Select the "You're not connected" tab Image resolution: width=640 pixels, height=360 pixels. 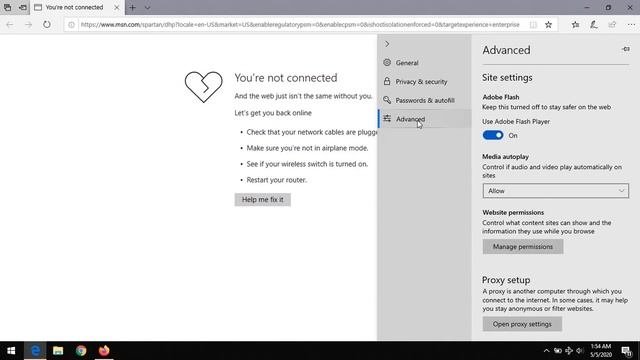77,7
